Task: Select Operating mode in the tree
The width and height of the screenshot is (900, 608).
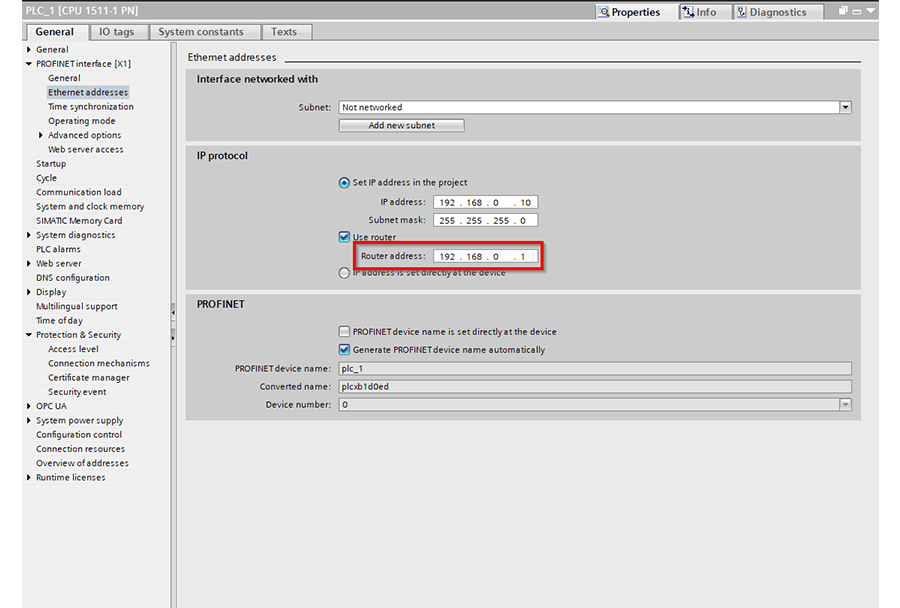Action: (82, 121)
